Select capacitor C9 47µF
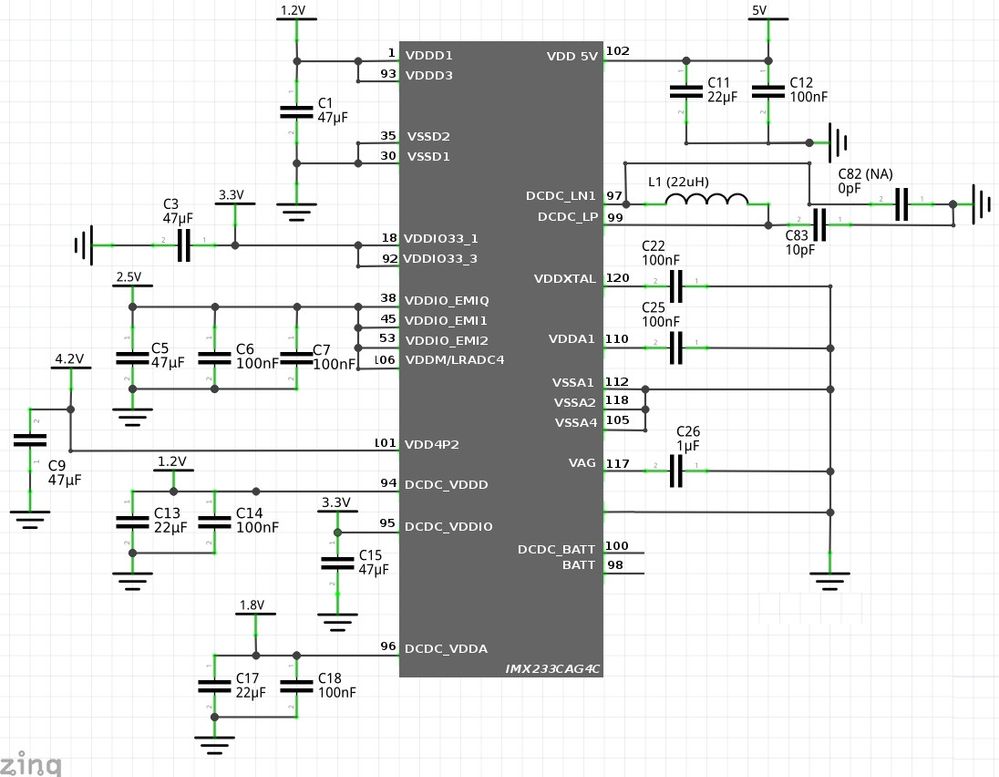This screenshot has height=777, width=999. 30,438
